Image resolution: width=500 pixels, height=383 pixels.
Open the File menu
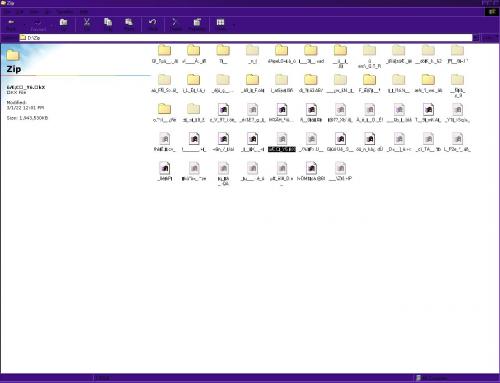(x=7, y=12)
